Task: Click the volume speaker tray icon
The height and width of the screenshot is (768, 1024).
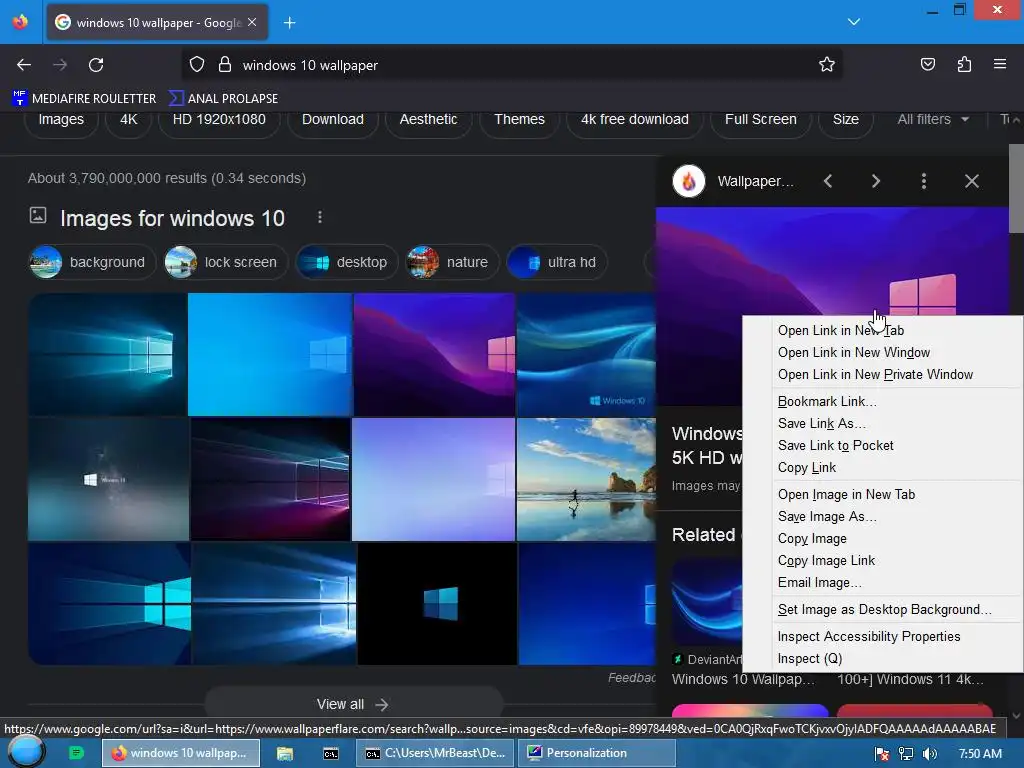Action: pos(930,754)
